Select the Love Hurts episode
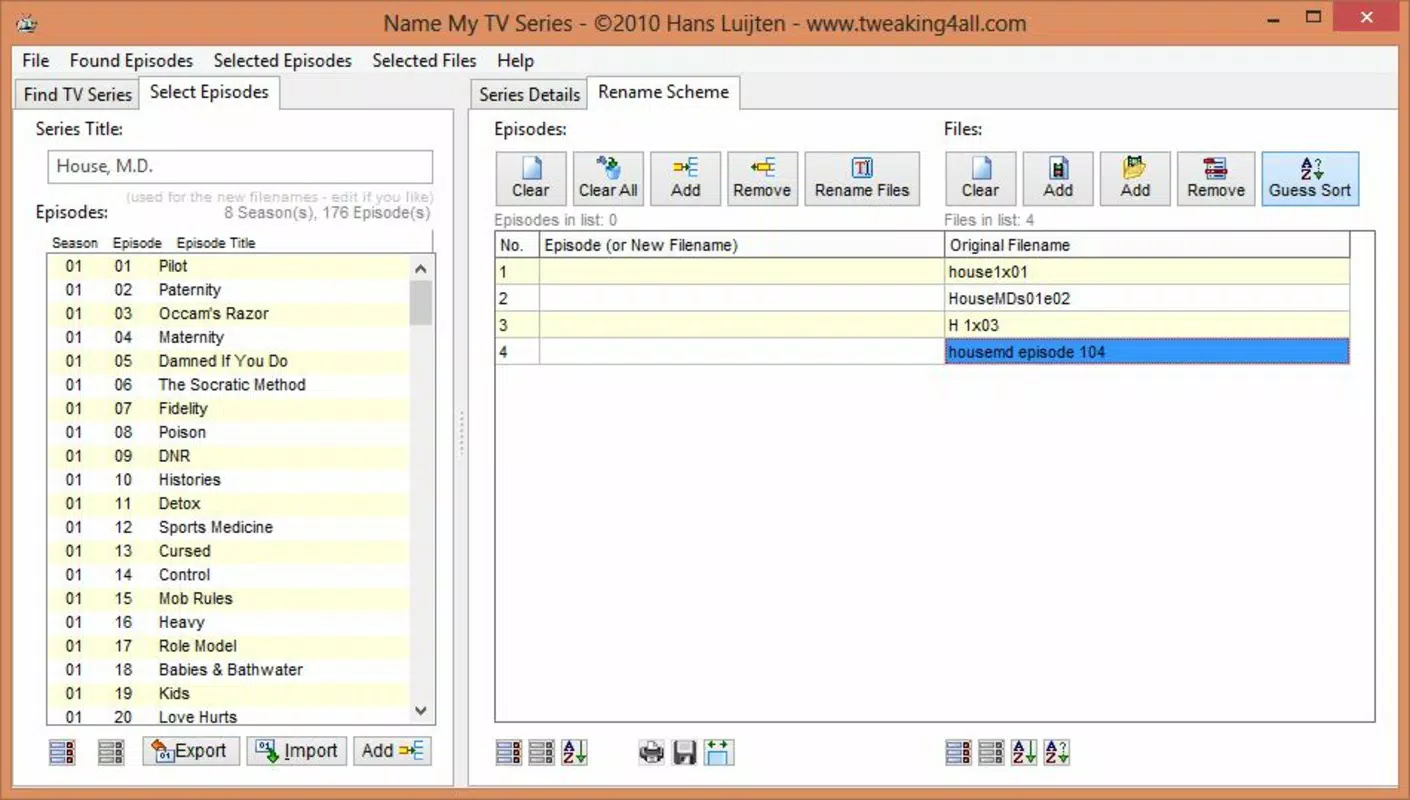Screen dimensions: 1410x800 coord(229,716)
